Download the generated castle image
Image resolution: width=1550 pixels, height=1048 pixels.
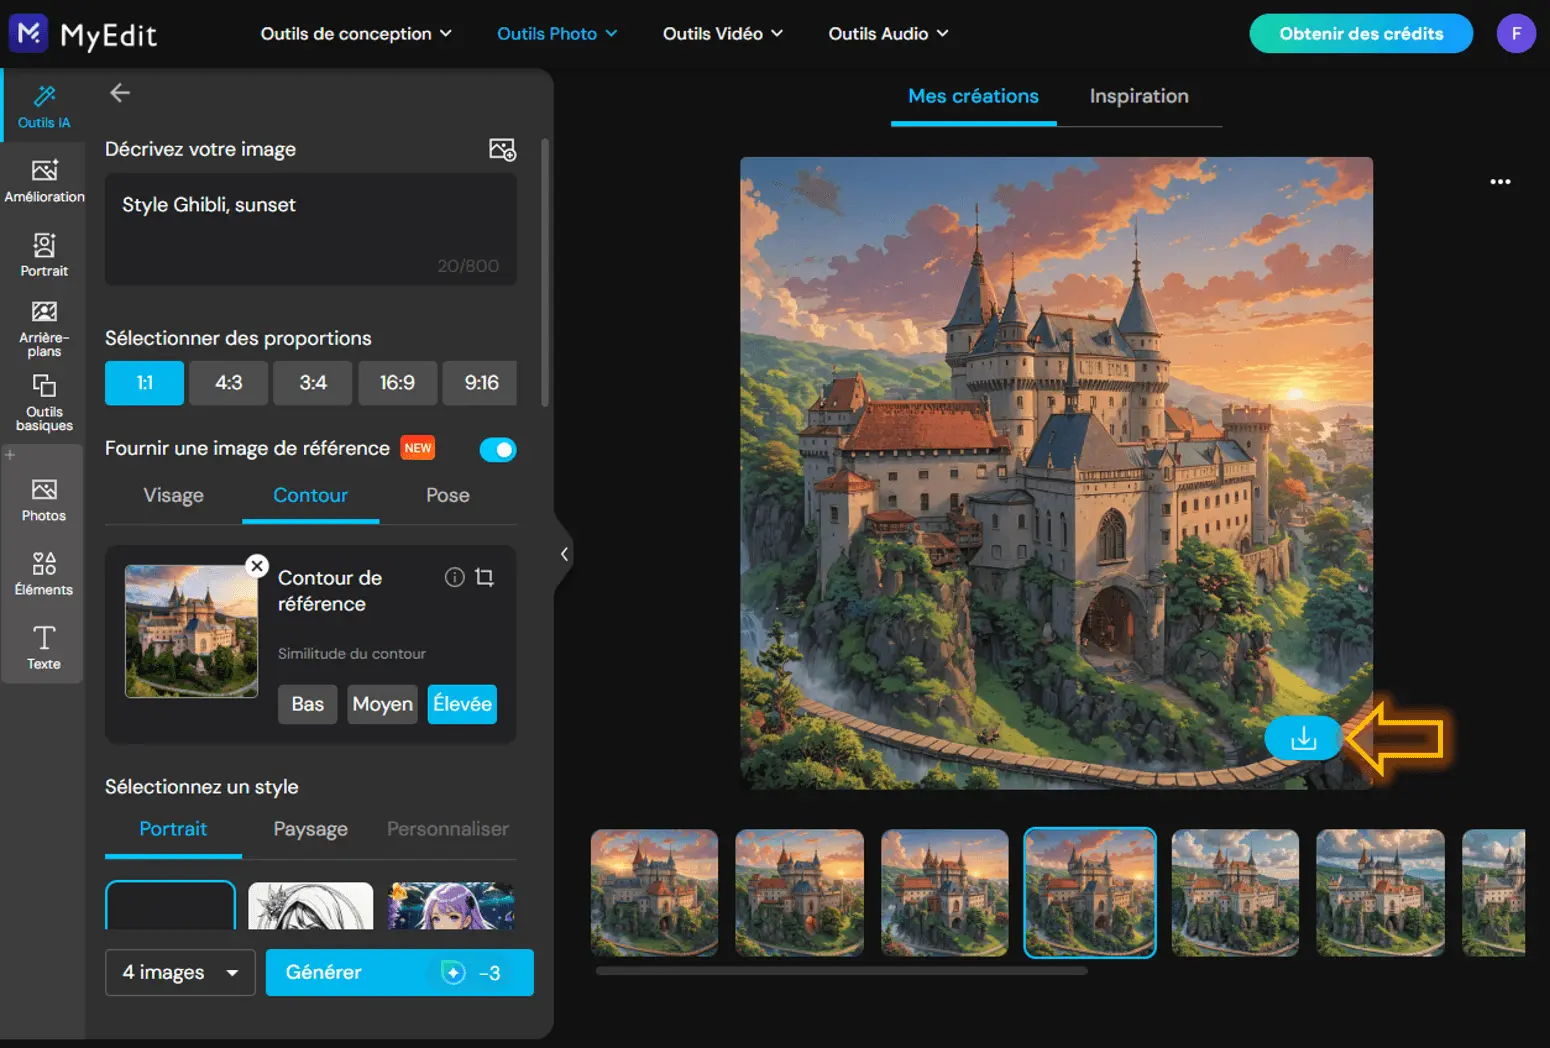(1303, 739)
